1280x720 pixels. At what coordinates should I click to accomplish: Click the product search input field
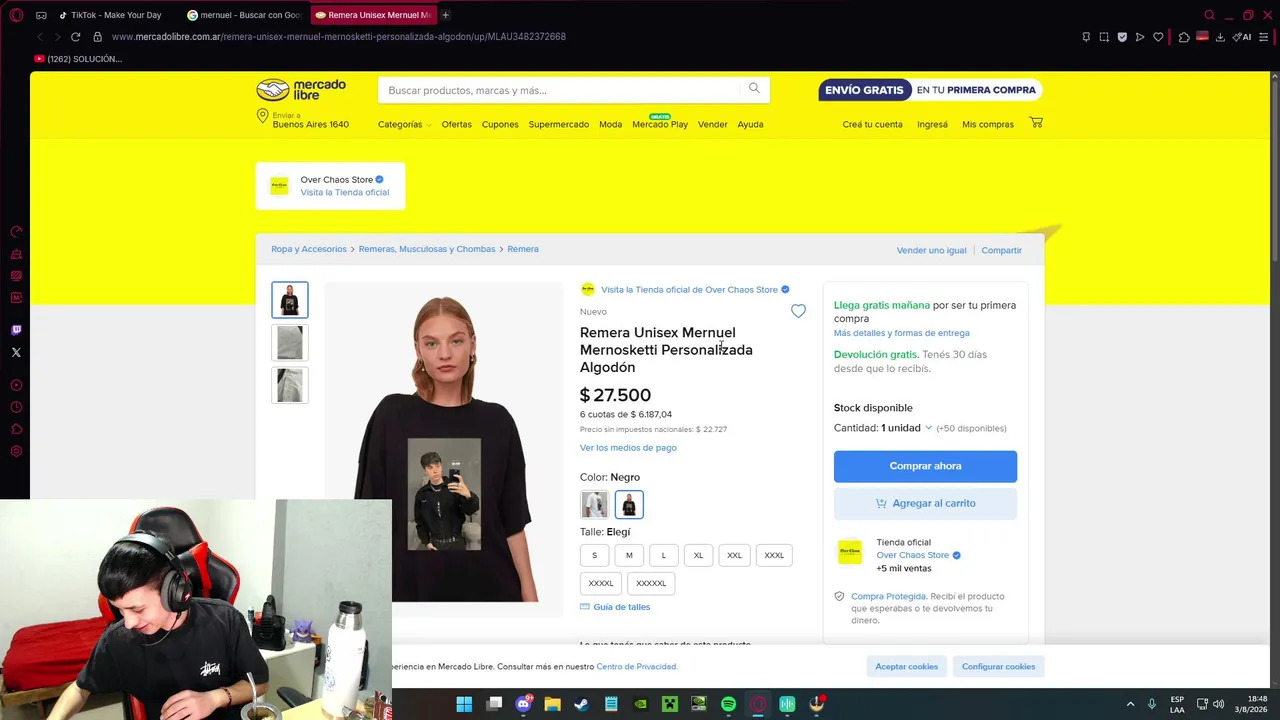[560, 90]
